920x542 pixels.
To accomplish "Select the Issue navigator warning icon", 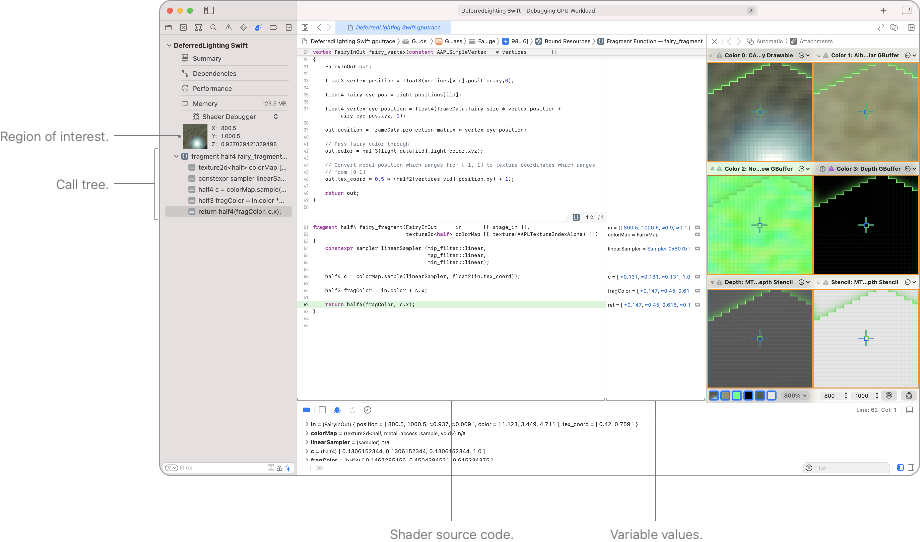I will coord(227,27).
